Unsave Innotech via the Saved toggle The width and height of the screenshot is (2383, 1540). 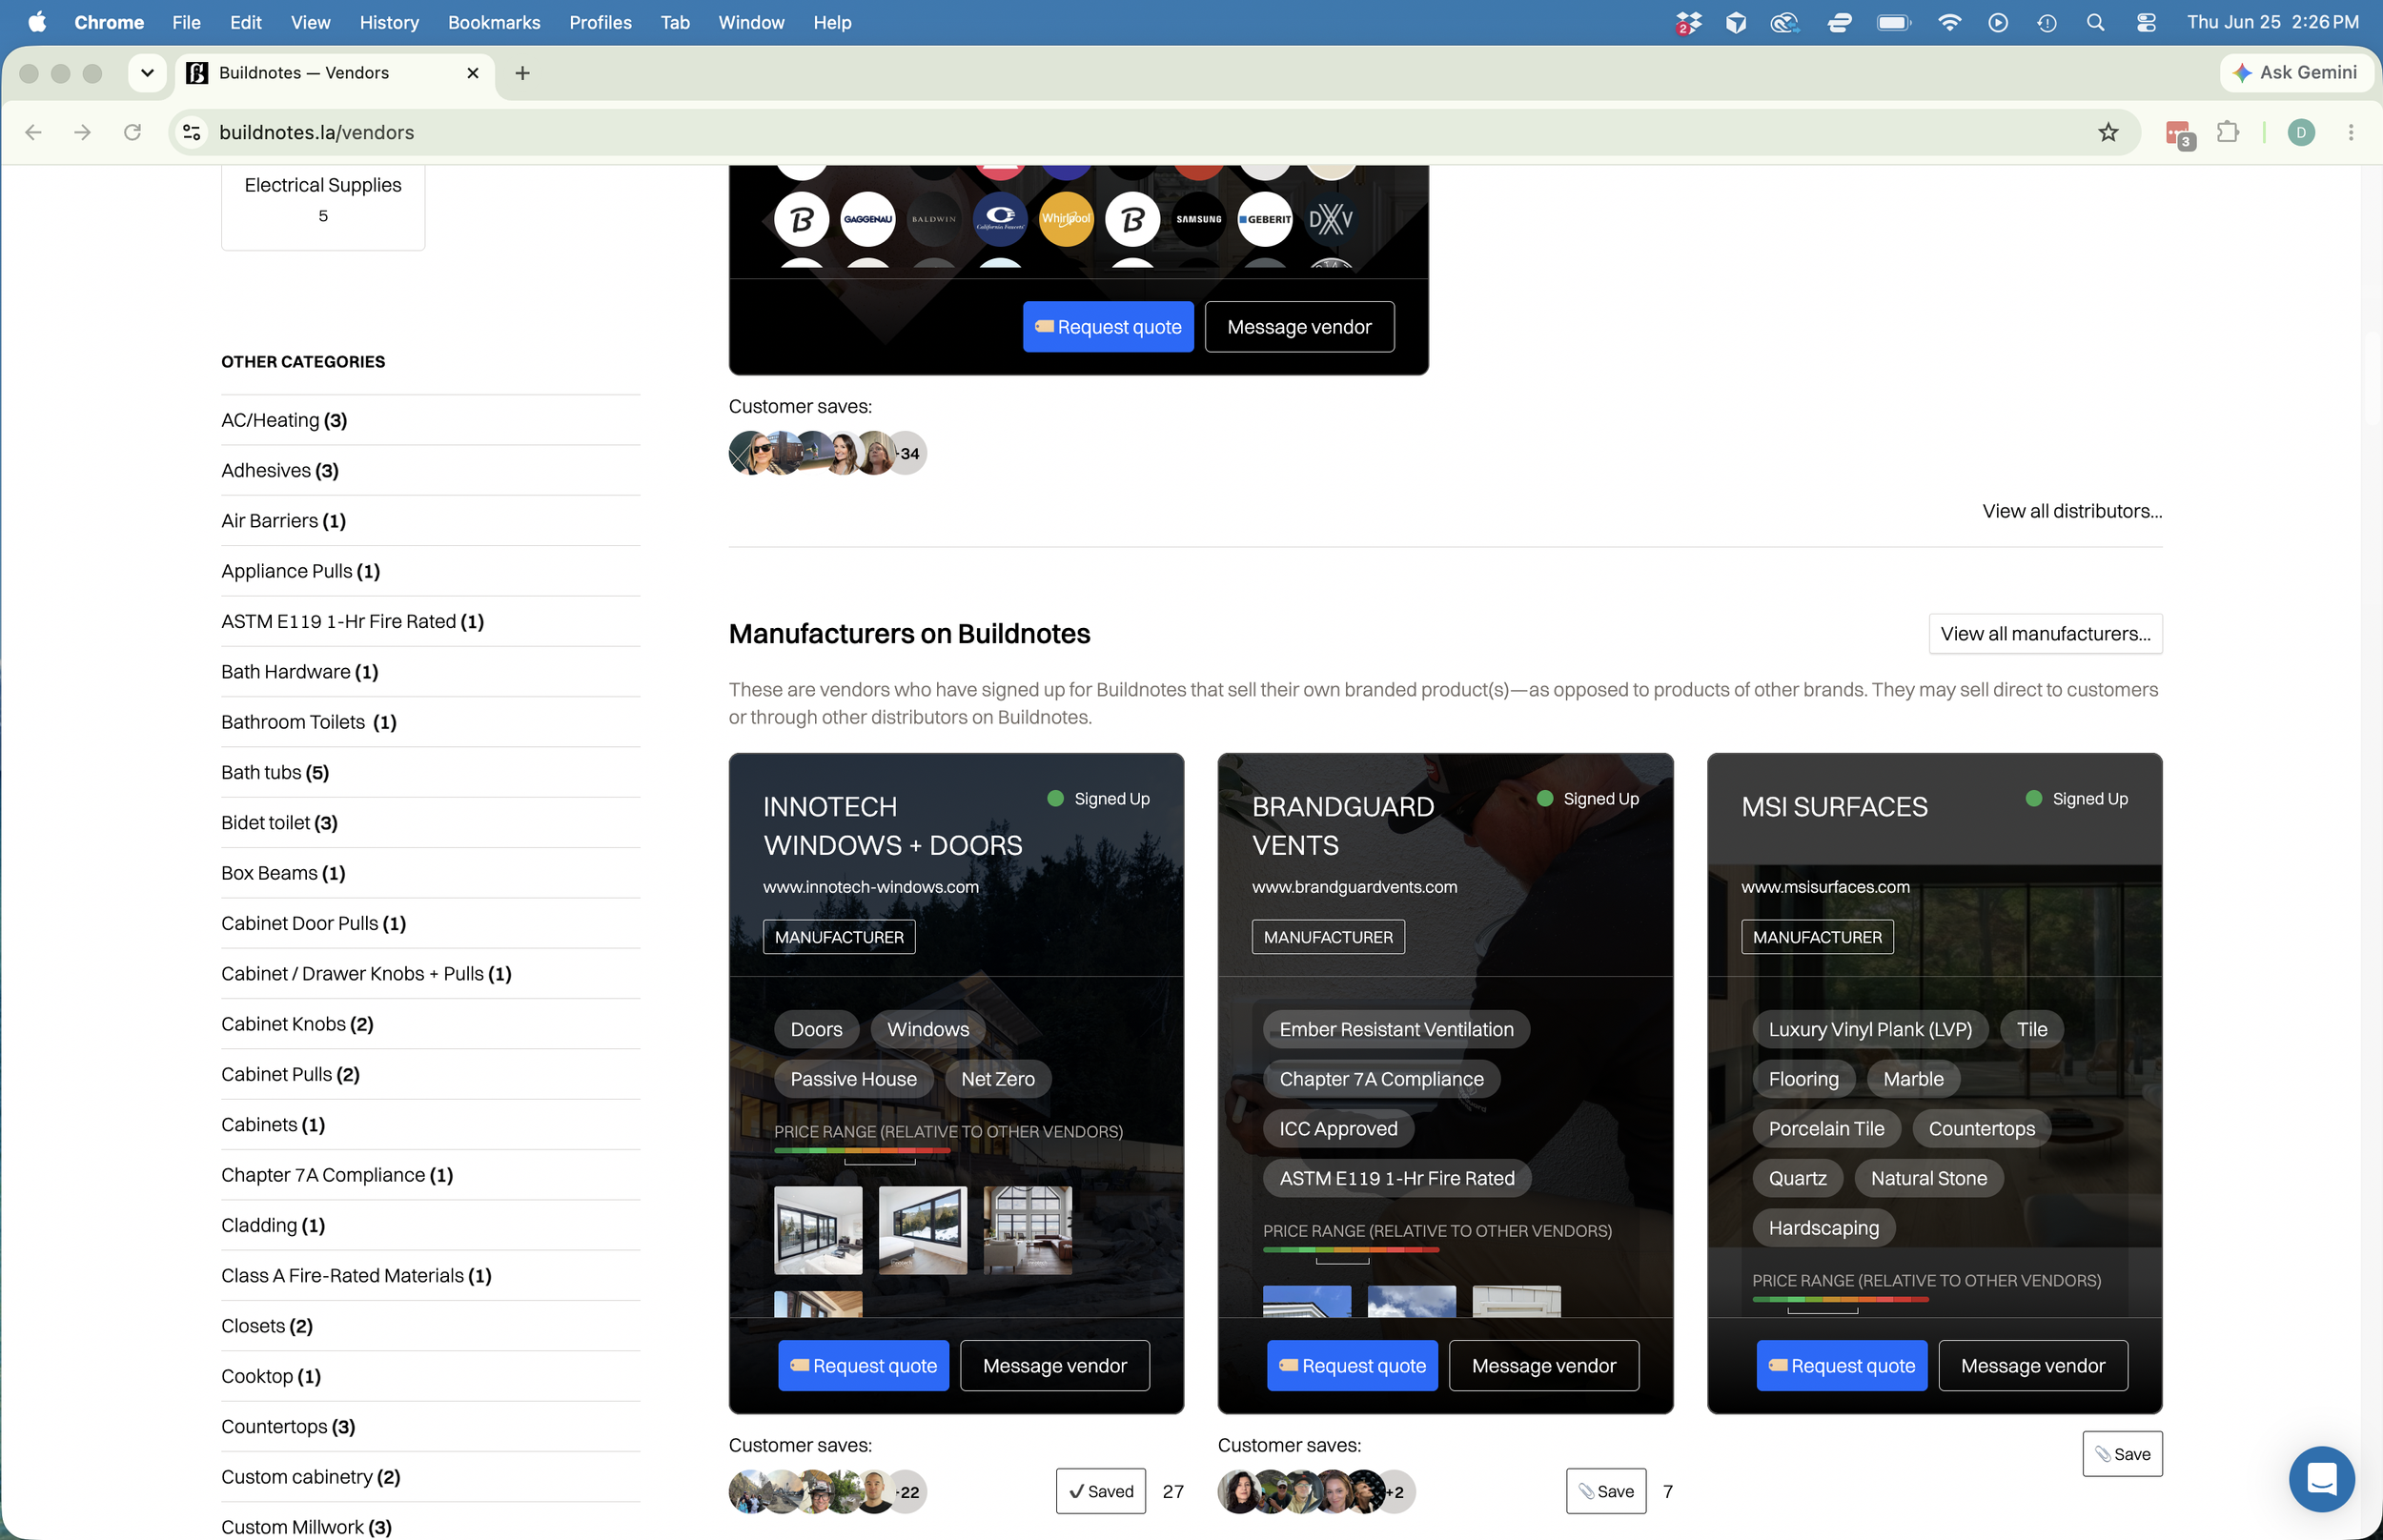(1100, 1491)
